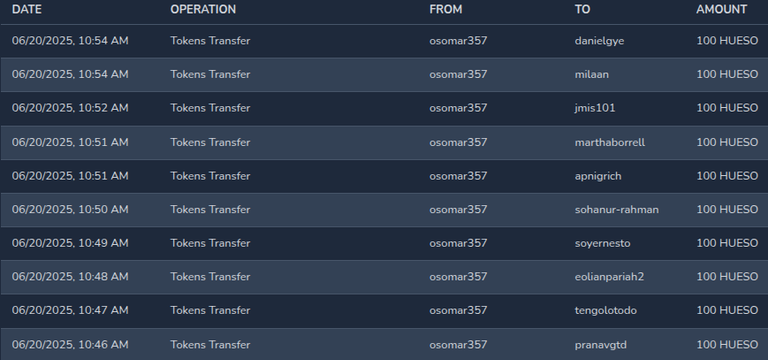Open sohanur-rahman account
Image resolution: width=768 pixels, height=360 pixels.
[617, 210]
